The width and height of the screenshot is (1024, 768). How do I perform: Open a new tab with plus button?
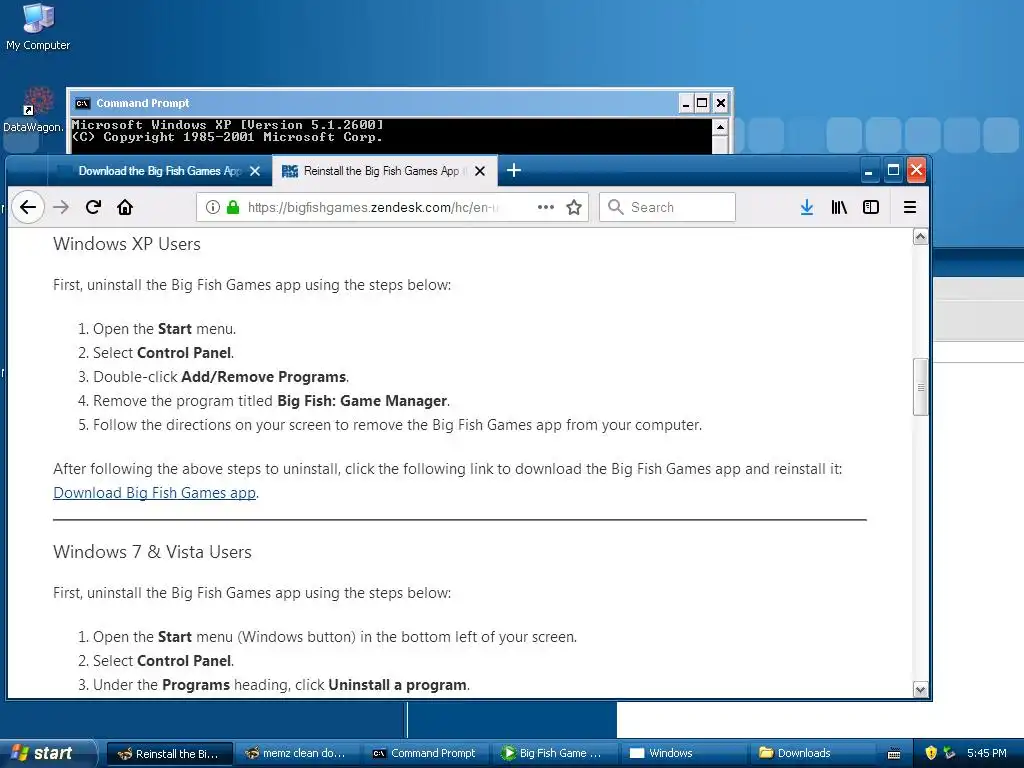(514, 170)
